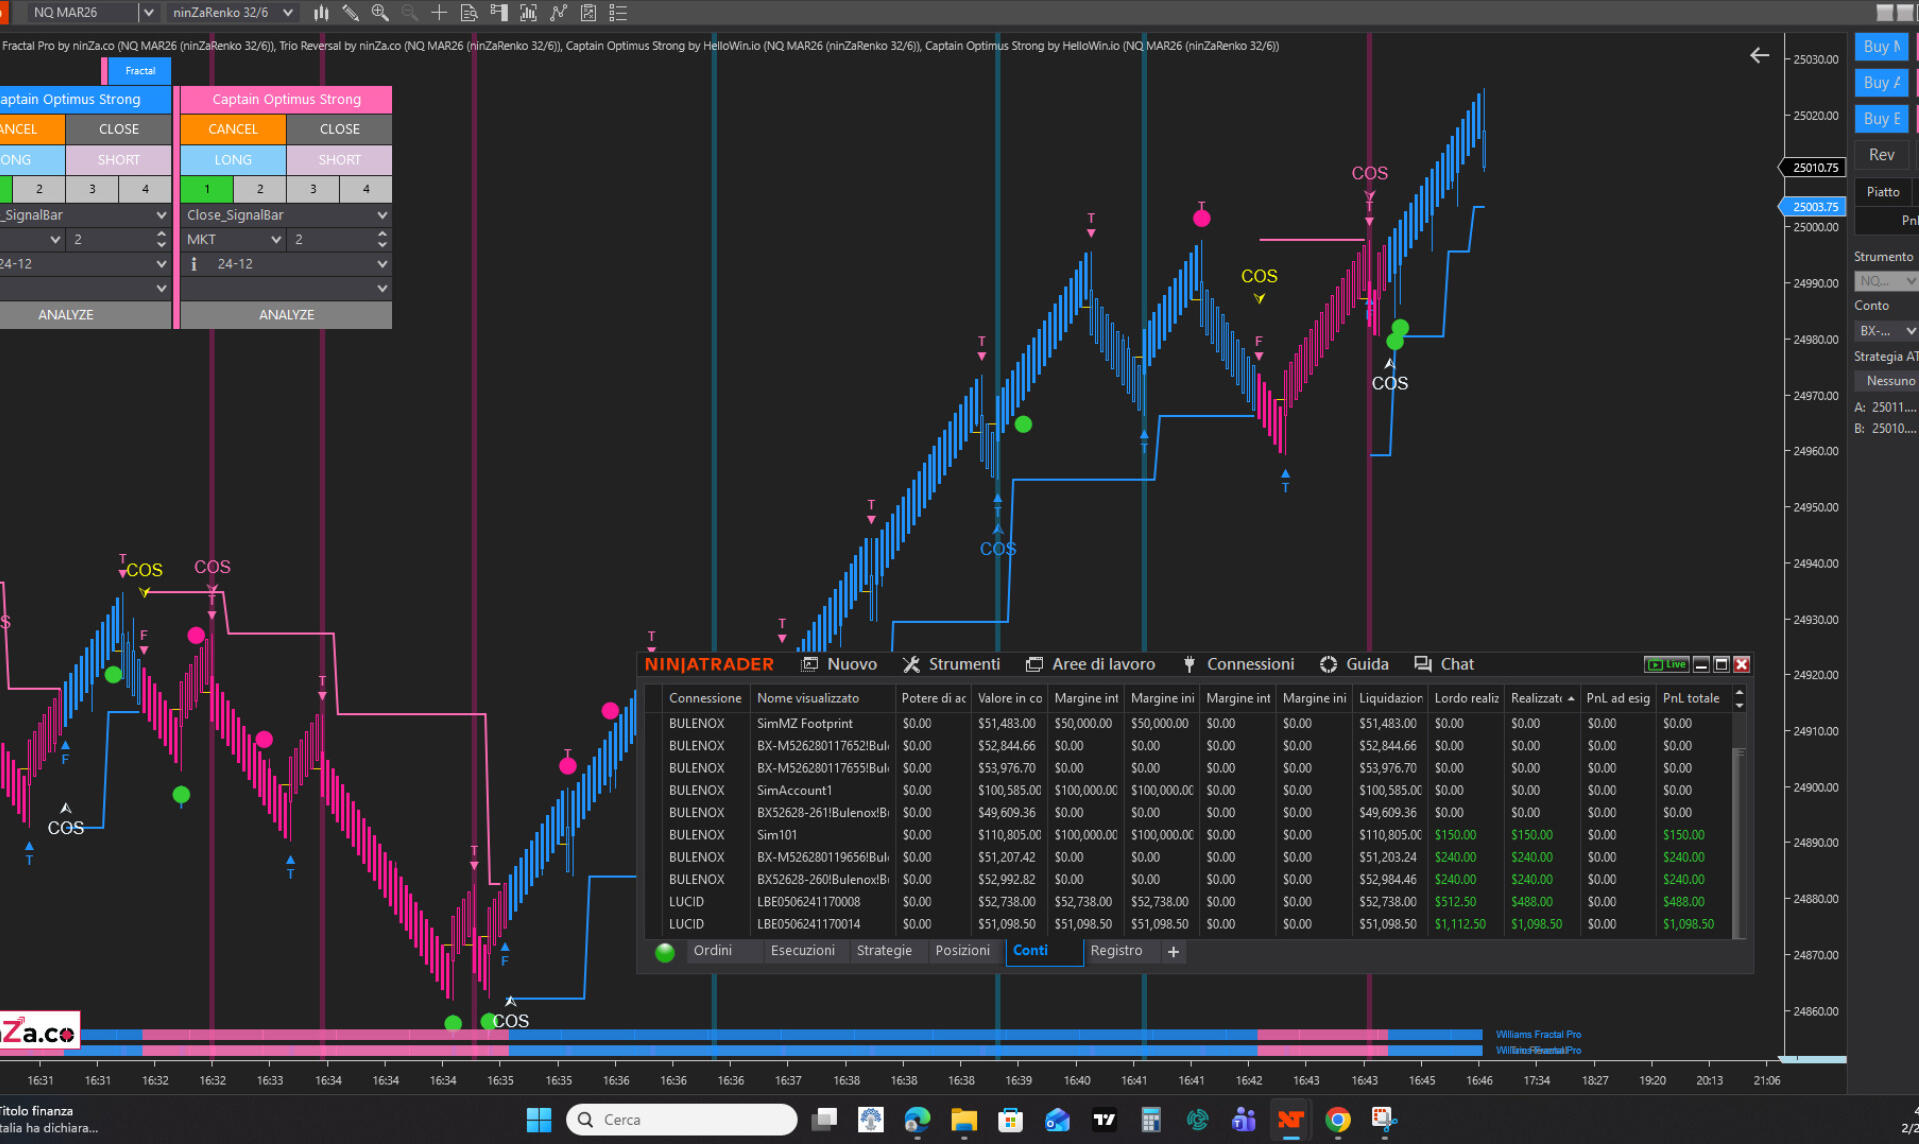Expand the ninZaRenko 32/6 bar type dropdown
Screen dimensions: 1919x1144
pyautogui.click(x=288, y=13)
